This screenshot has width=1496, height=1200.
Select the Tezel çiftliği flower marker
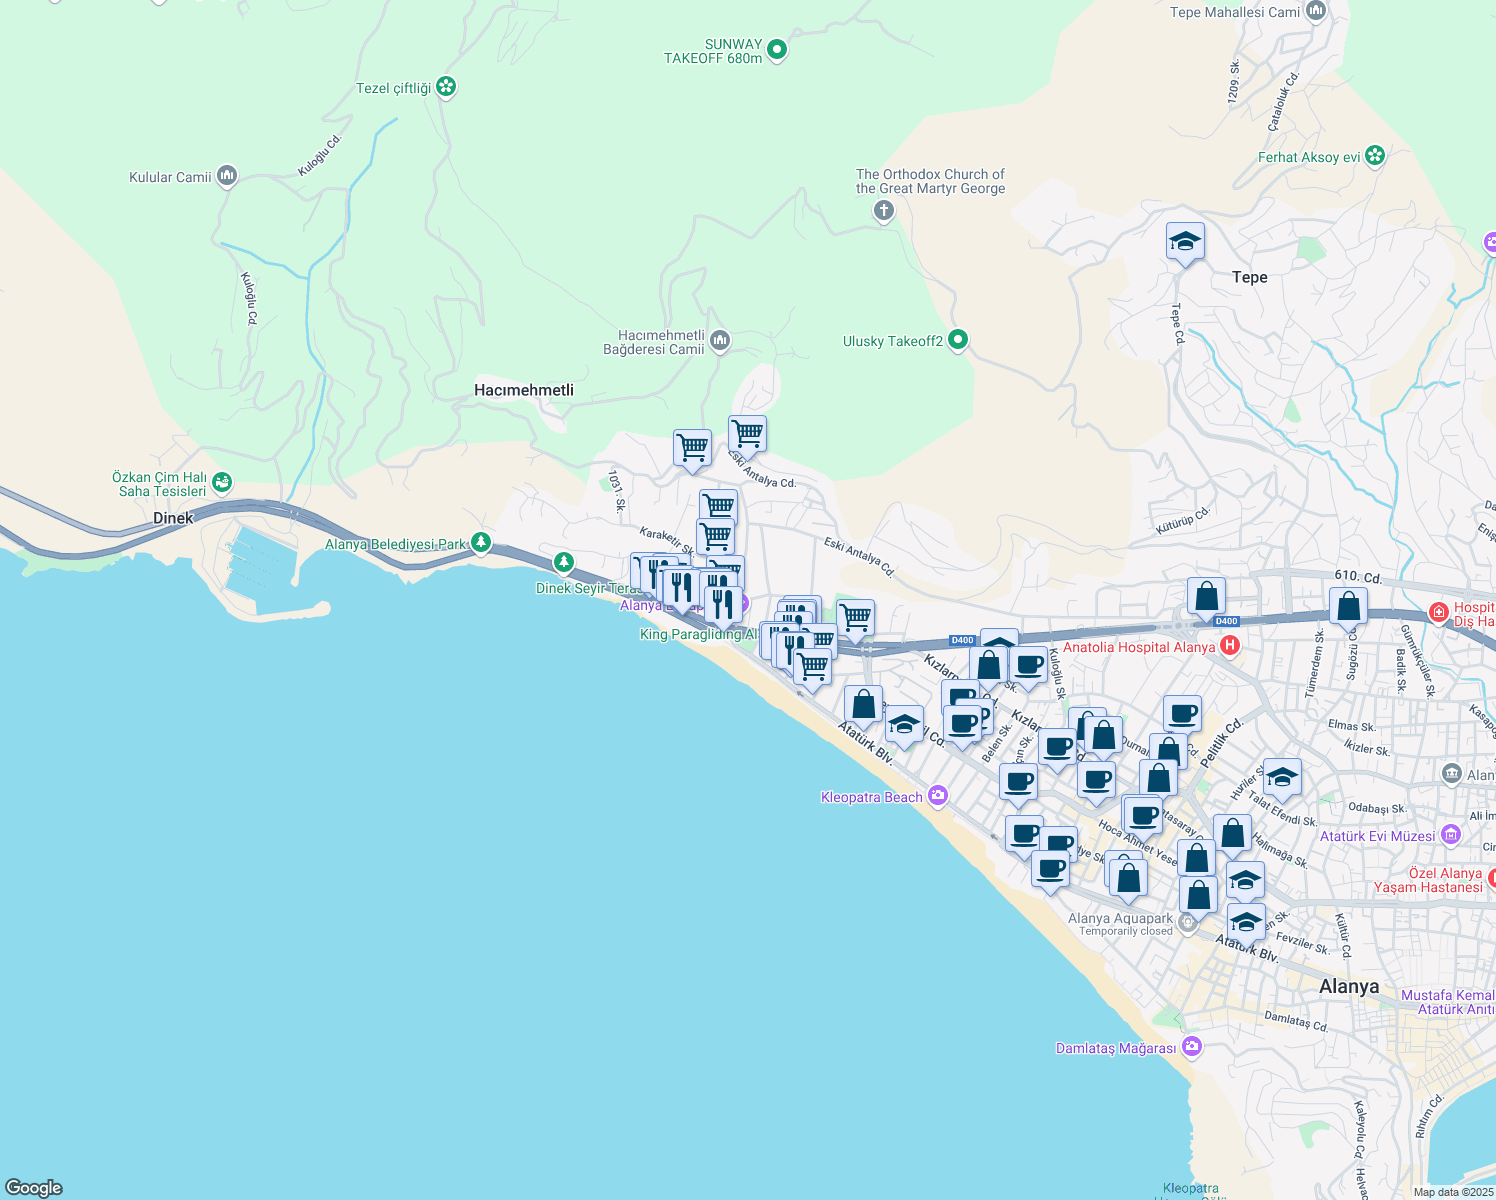[x=446, y=87]
